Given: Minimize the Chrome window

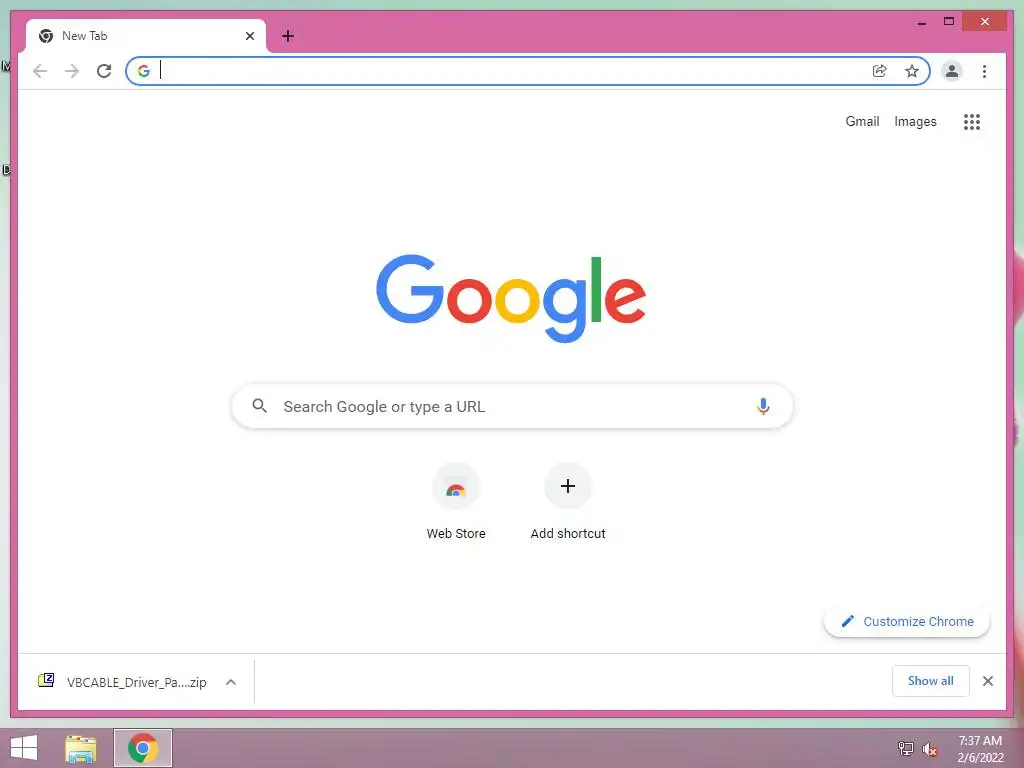Looking at the screenshot, I should pyautogui.click(x=921, y=22).
